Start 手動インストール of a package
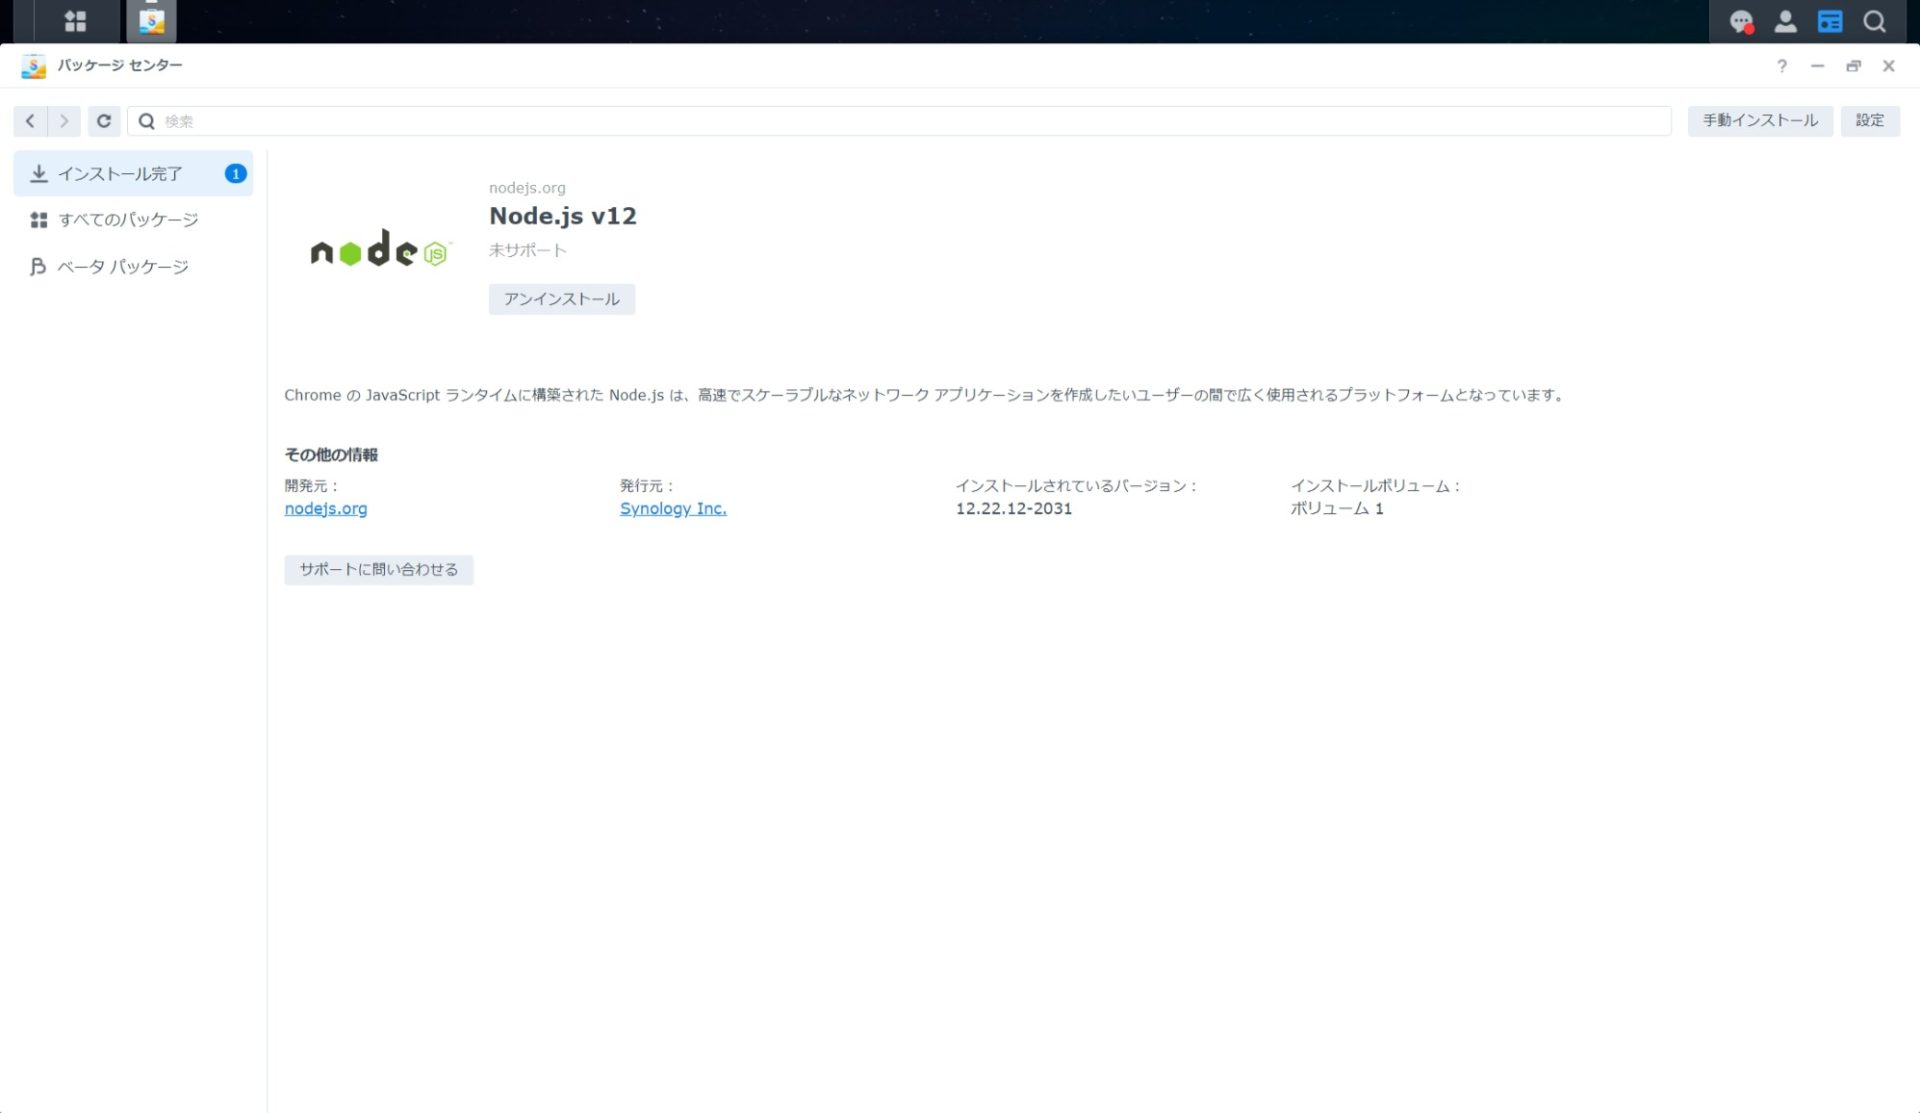 (x=1759, y=120)
